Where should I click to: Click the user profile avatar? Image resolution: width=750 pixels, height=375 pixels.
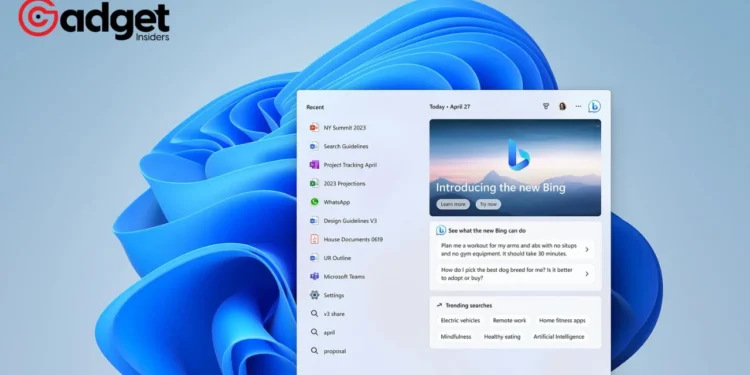click(x=562, y=106)
